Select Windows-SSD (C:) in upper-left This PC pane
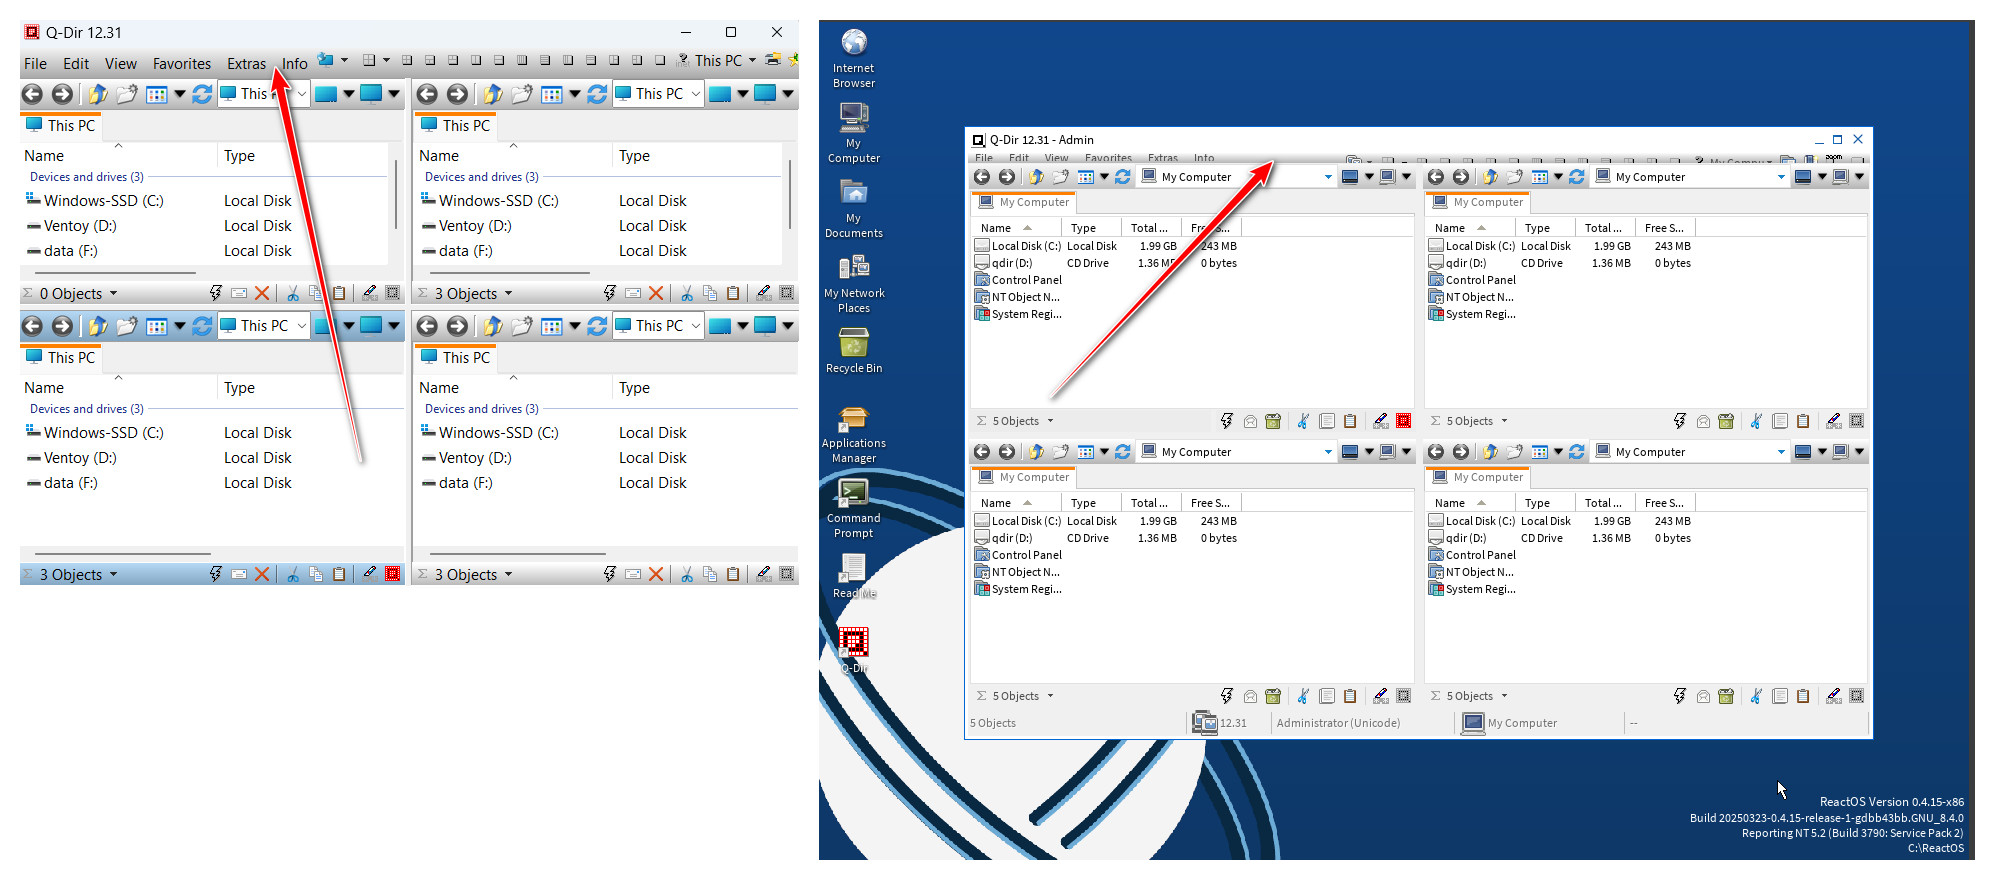Image resolution: width=1995 pixels, height=880 pixels. click(94, 201)
